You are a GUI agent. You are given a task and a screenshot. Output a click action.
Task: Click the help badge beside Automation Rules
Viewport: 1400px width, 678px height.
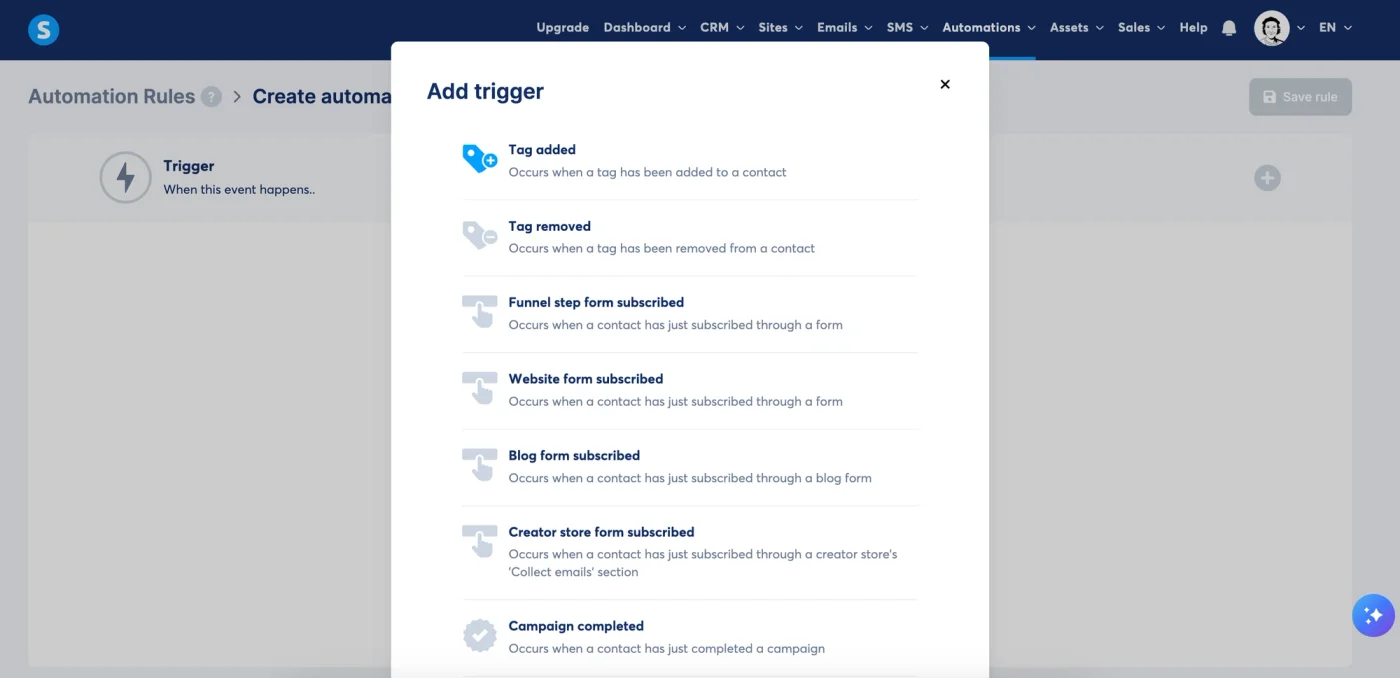coord(211,96)
